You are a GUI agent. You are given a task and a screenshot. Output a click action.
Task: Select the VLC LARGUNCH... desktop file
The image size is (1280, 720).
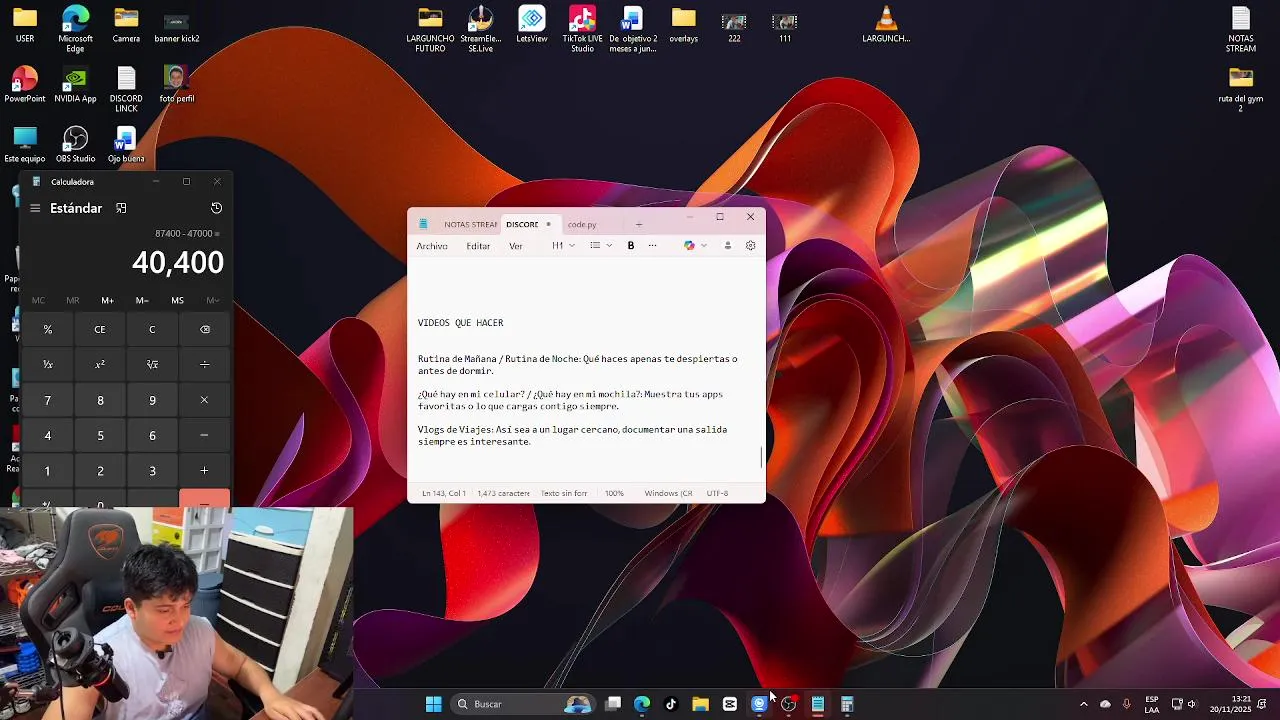(886, 25)
